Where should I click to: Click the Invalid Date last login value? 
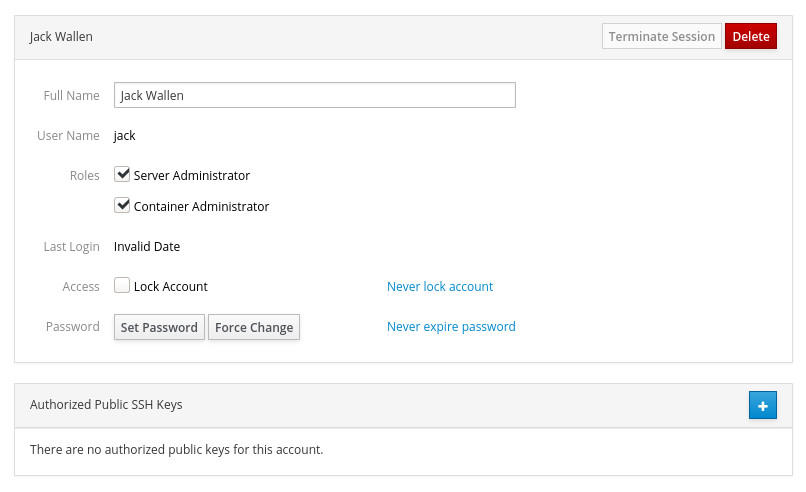pos(147,247)
